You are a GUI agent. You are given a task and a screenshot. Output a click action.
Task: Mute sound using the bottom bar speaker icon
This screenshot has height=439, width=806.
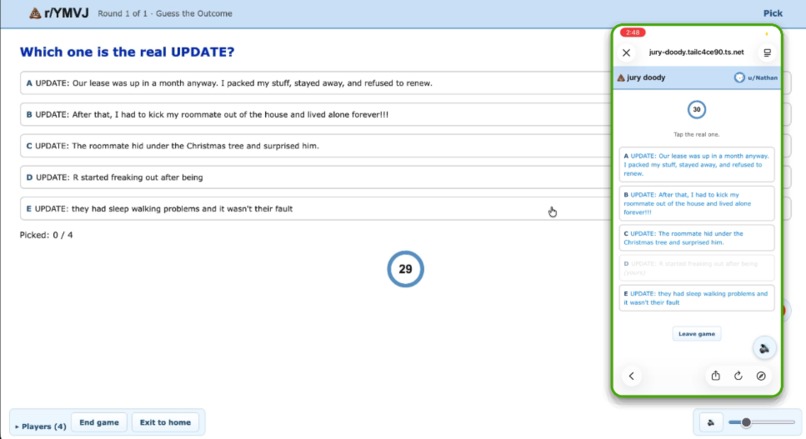711,423
